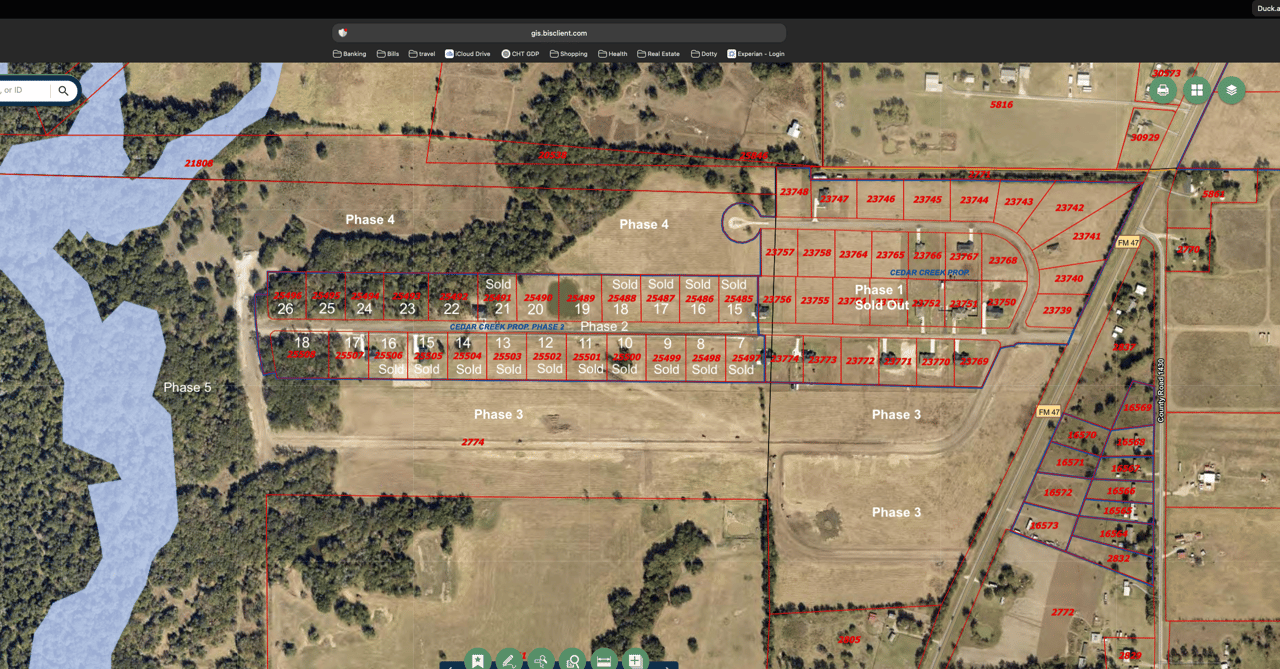This screenshot has height=669, width=1280.
Task: Click the print map icon
Action: pos(1163,90)
